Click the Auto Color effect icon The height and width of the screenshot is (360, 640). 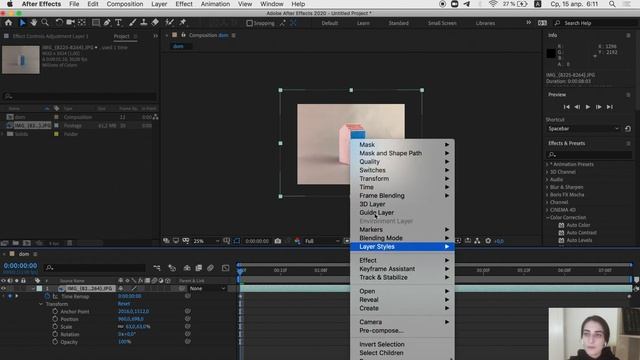[561, 225]
